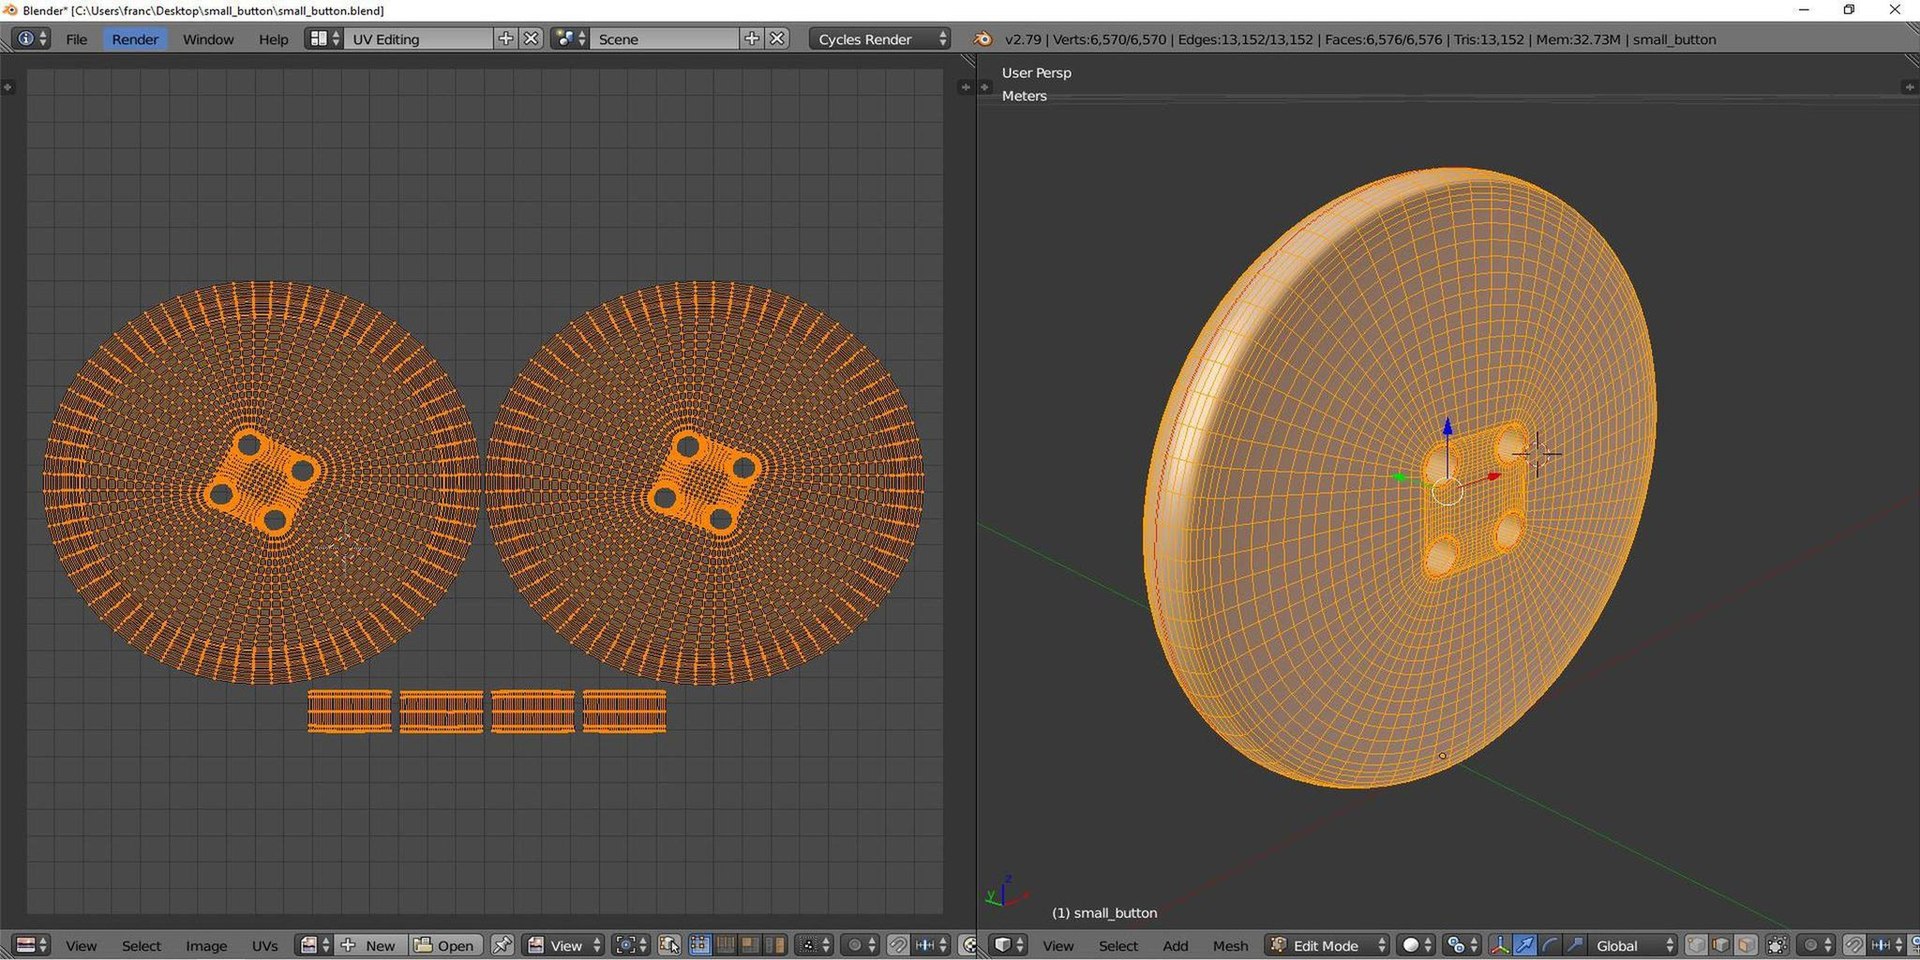Open the 3D View's View menu
This screenshot has height=960, width=1920.
click(1058, 945)
